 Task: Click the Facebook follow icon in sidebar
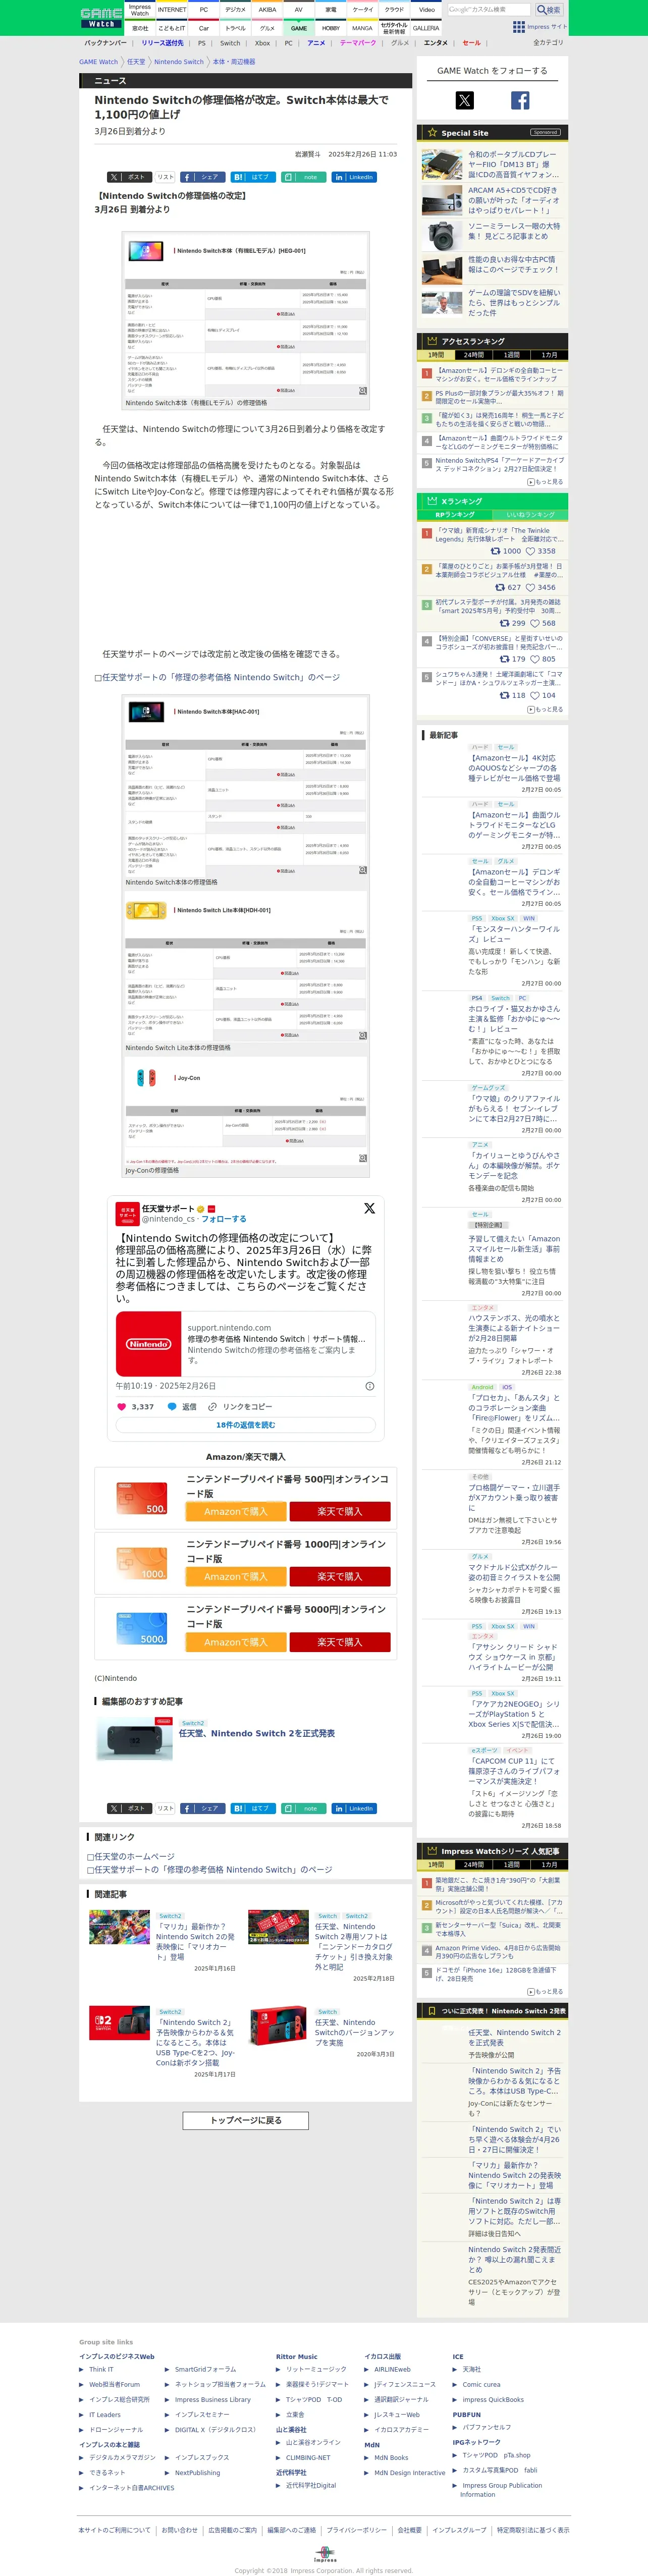[520, 100]
